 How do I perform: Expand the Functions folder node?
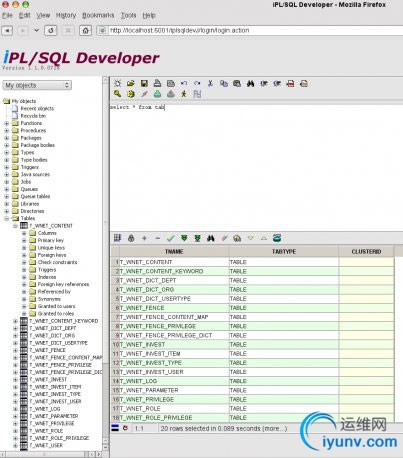(x=7, y=123)
